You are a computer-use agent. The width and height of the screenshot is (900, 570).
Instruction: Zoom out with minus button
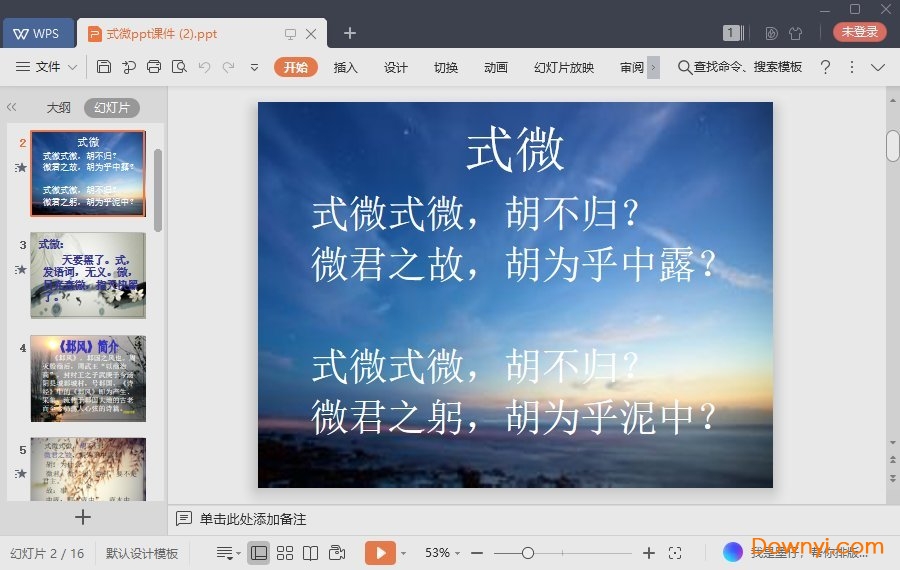[x=477, y=553]
